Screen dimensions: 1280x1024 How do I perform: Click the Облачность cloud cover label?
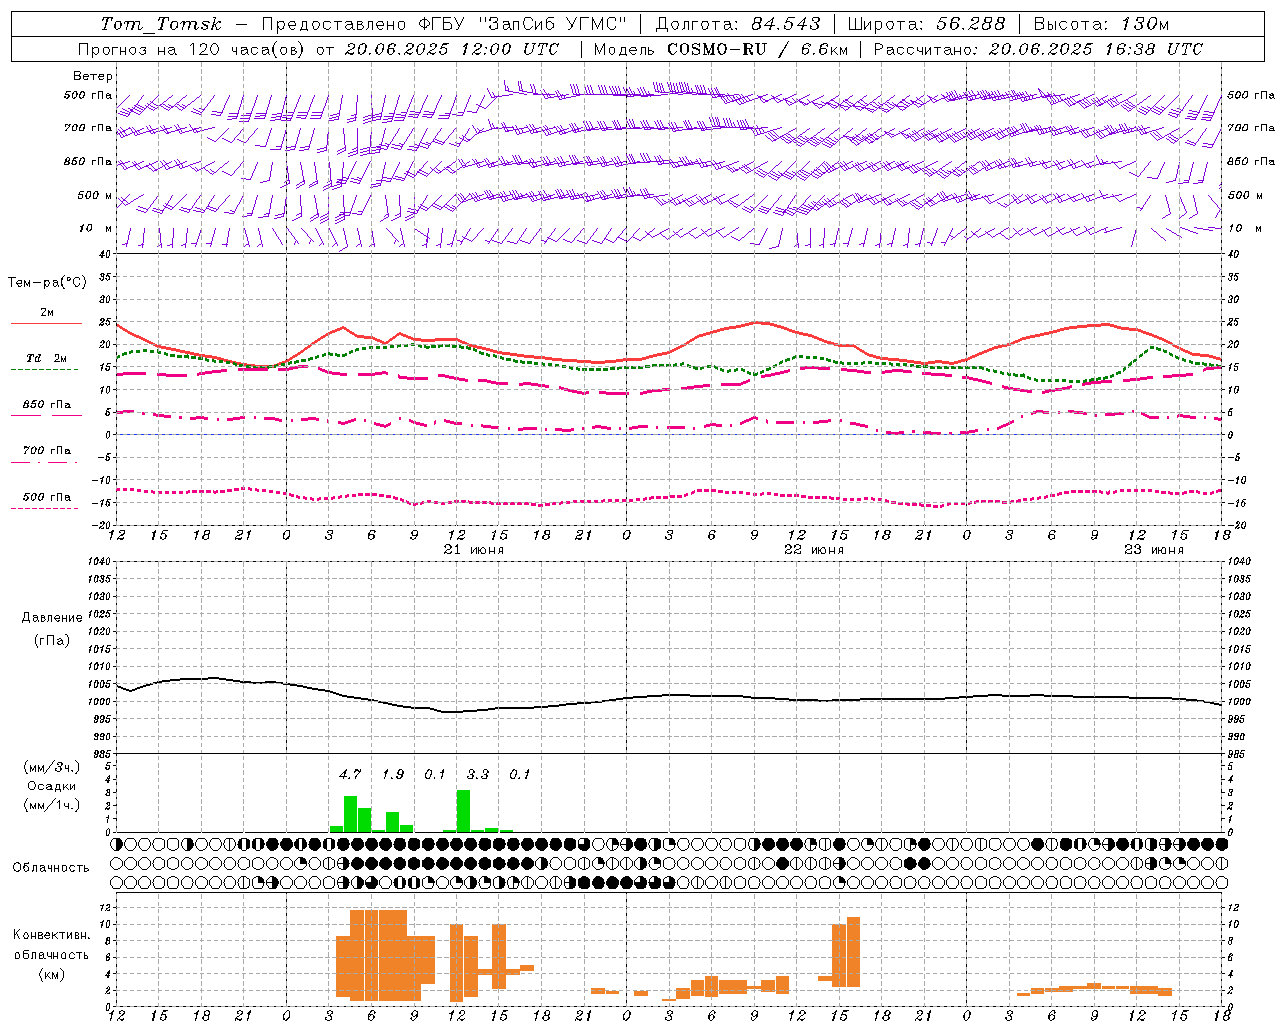pos(51,867)
